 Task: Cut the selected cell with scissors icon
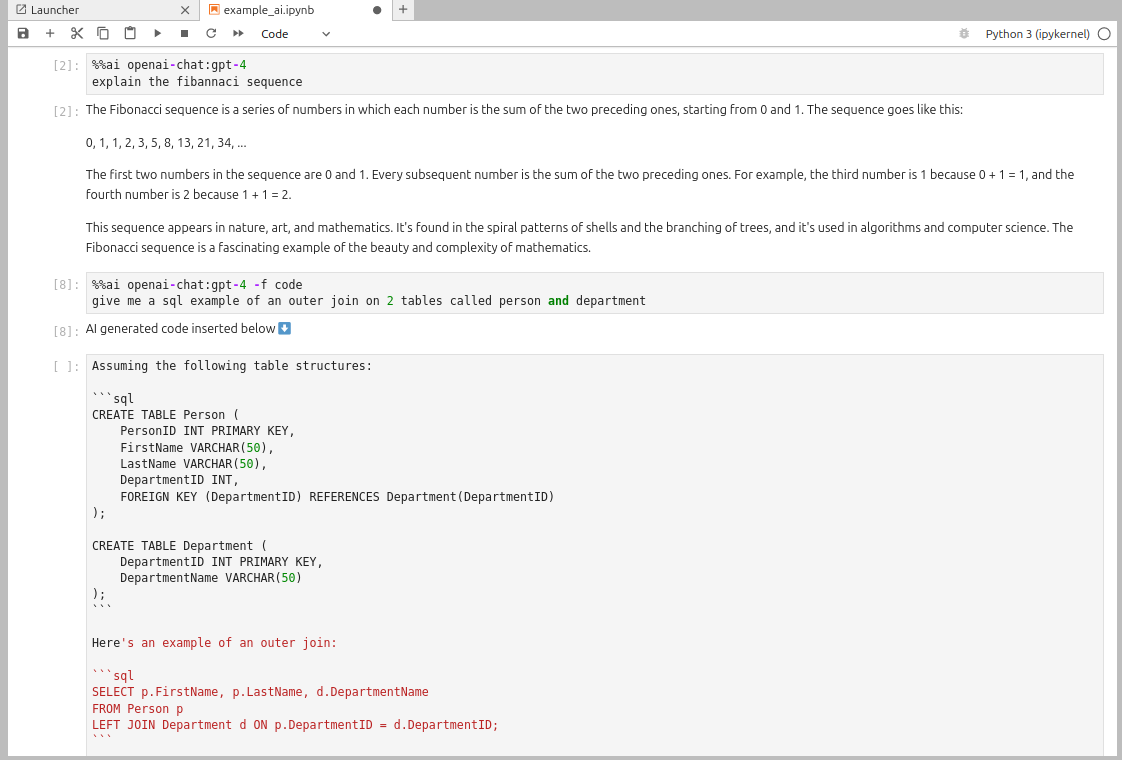click(76, 34)
